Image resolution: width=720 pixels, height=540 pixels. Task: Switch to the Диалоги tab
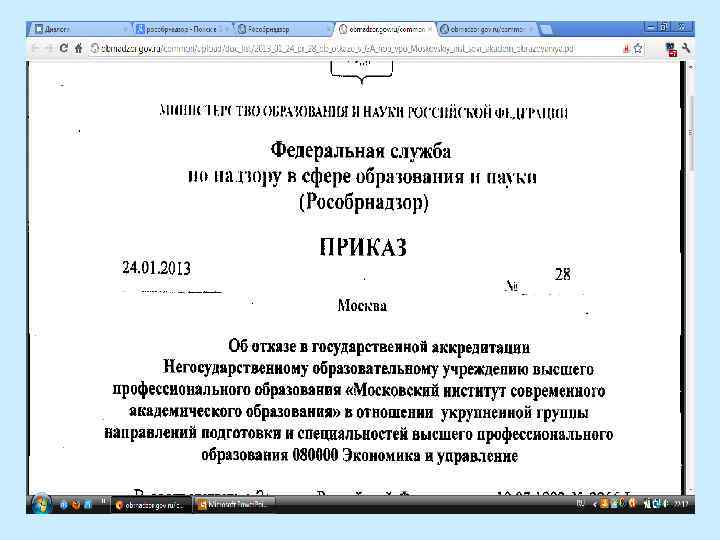point(80,29)
